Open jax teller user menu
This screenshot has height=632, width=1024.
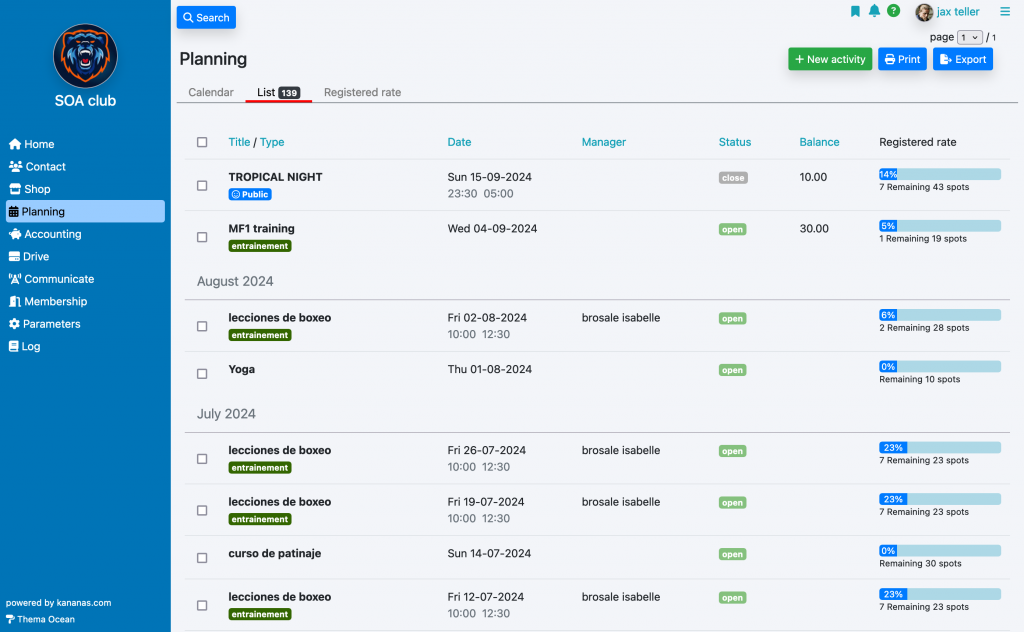pyautogui.click(x=949, y=12)
